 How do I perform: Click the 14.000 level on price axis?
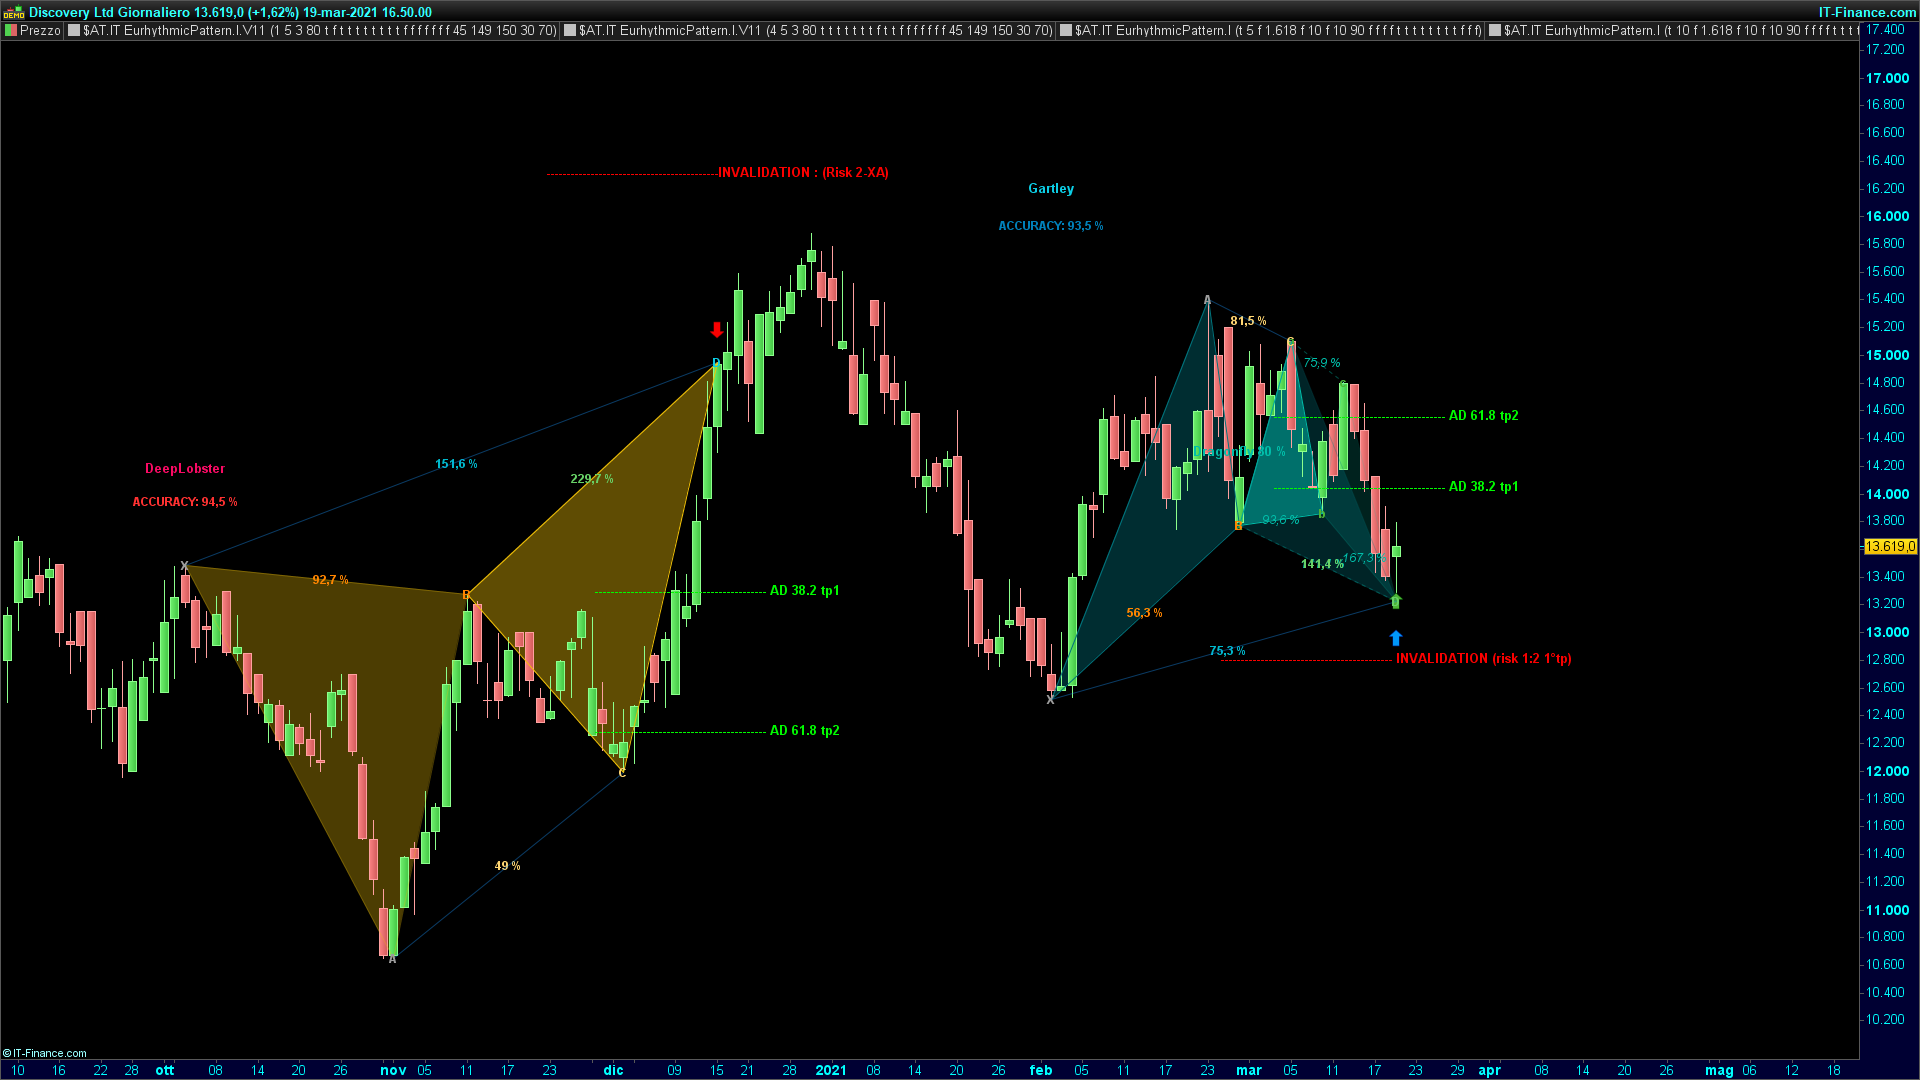point(1887,494)
